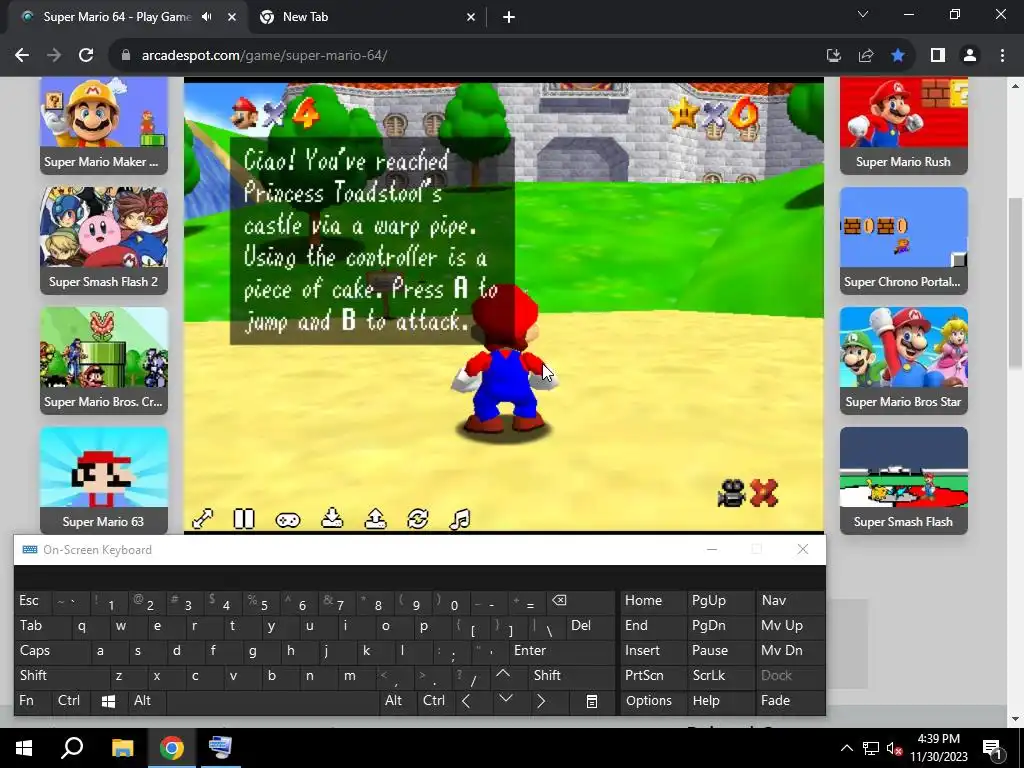Click the spacebar on On-Screen Keyboard
1024x768 pixels.
pyautogui.click(x=274, y=701)
